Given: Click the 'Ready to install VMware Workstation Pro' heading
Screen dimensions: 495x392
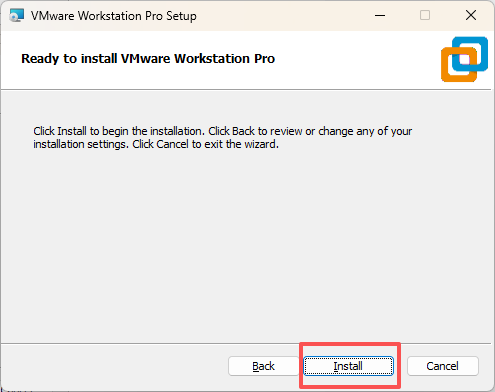Looking at the screenshot, I should [x=148, y=59].
